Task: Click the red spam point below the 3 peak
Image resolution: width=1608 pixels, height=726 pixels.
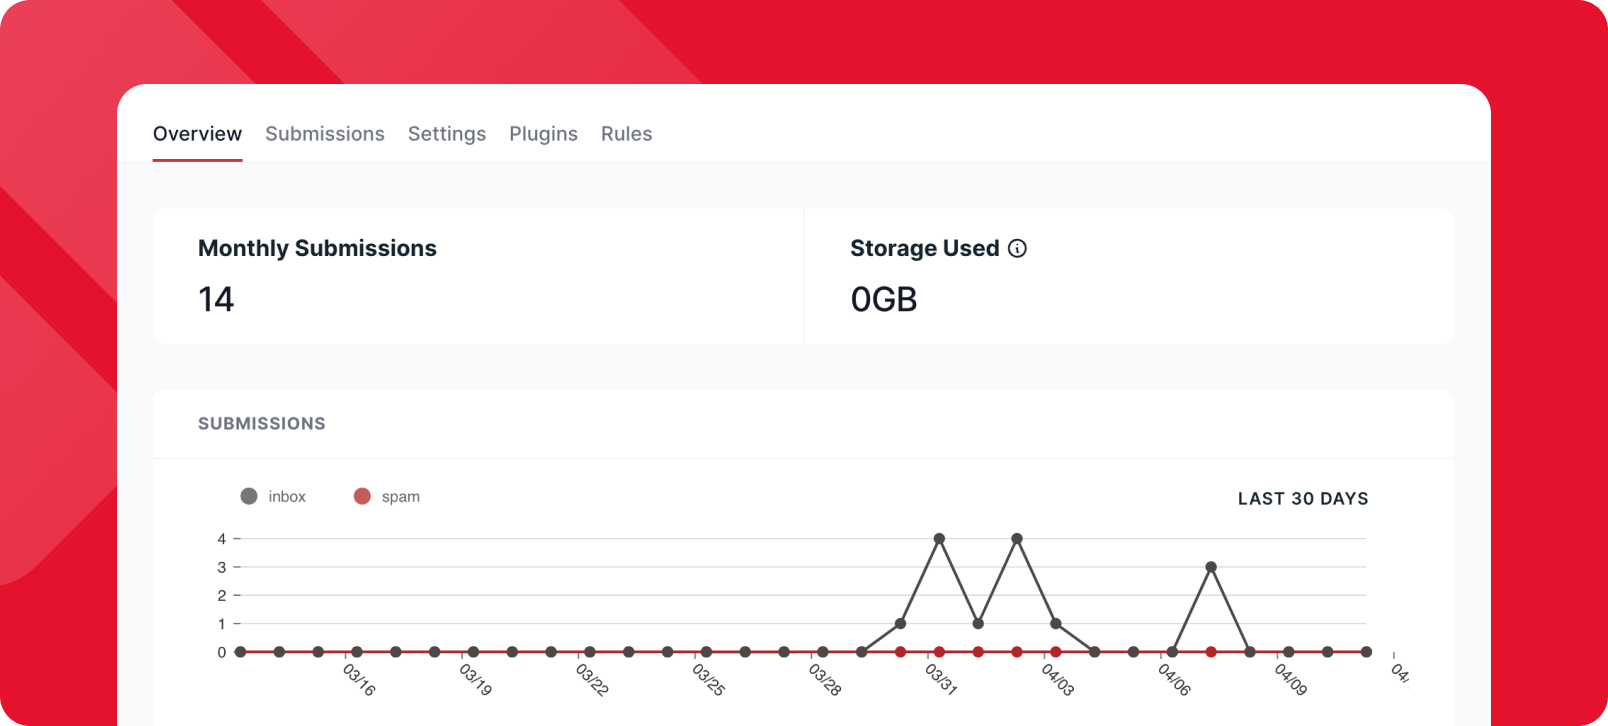Action: [x=1211, y=652]
